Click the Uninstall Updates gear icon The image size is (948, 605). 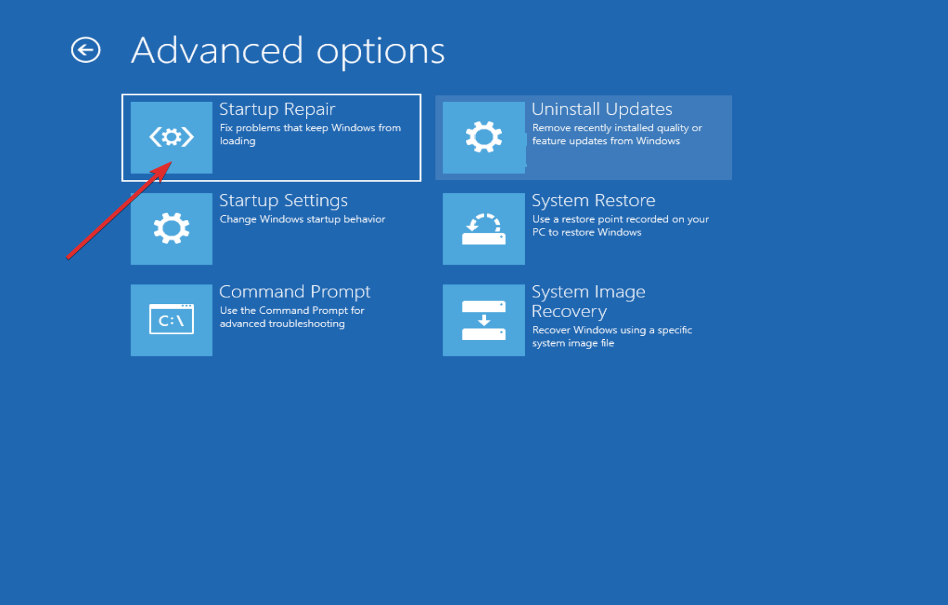tap(484, 137)
